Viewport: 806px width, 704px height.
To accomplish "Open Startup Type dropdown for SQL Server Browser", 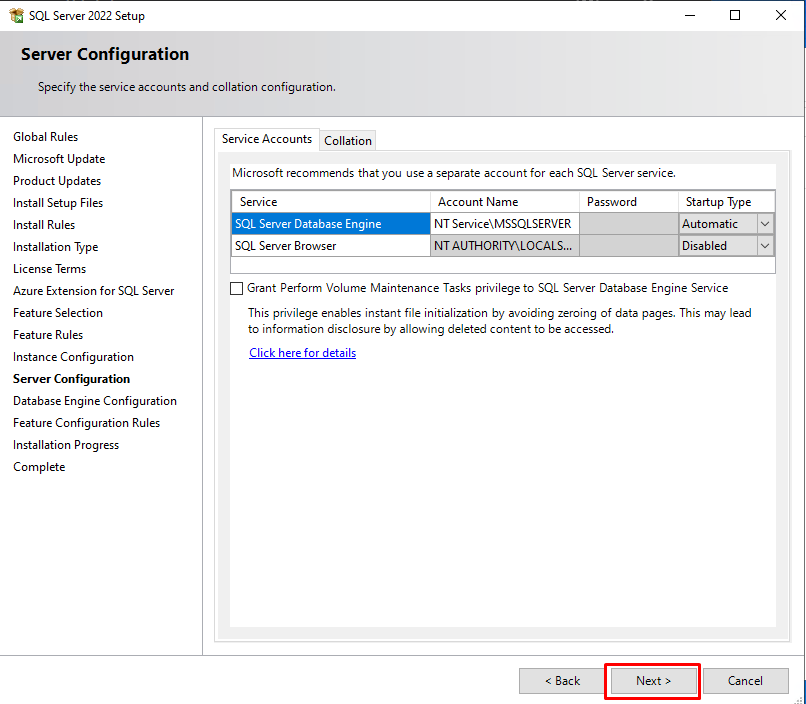I will point(765,246).
